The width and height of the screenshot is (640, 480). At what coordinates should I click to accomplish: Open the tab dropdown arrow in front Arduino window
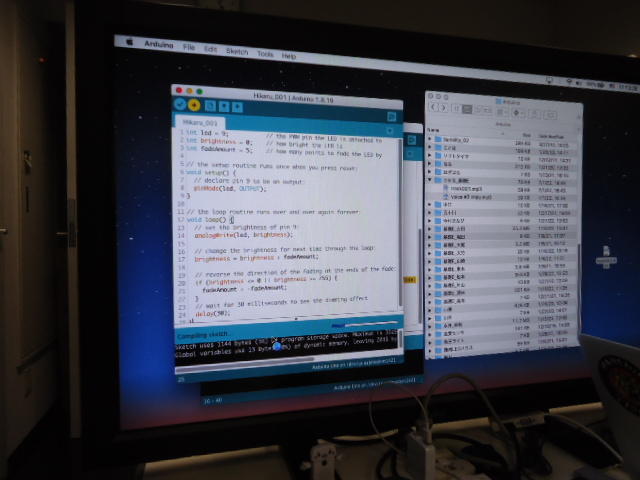[x=390, y=131]
